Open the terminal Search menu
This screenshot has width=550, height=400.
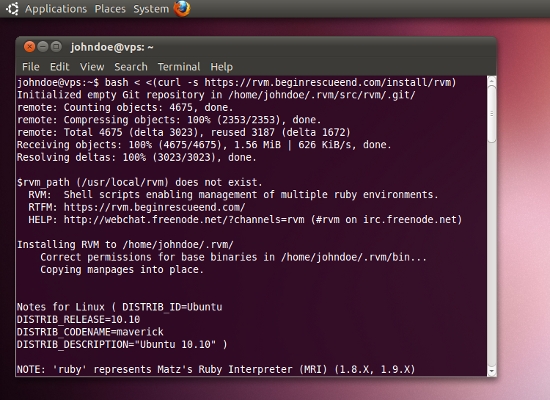tap(131, 67)
